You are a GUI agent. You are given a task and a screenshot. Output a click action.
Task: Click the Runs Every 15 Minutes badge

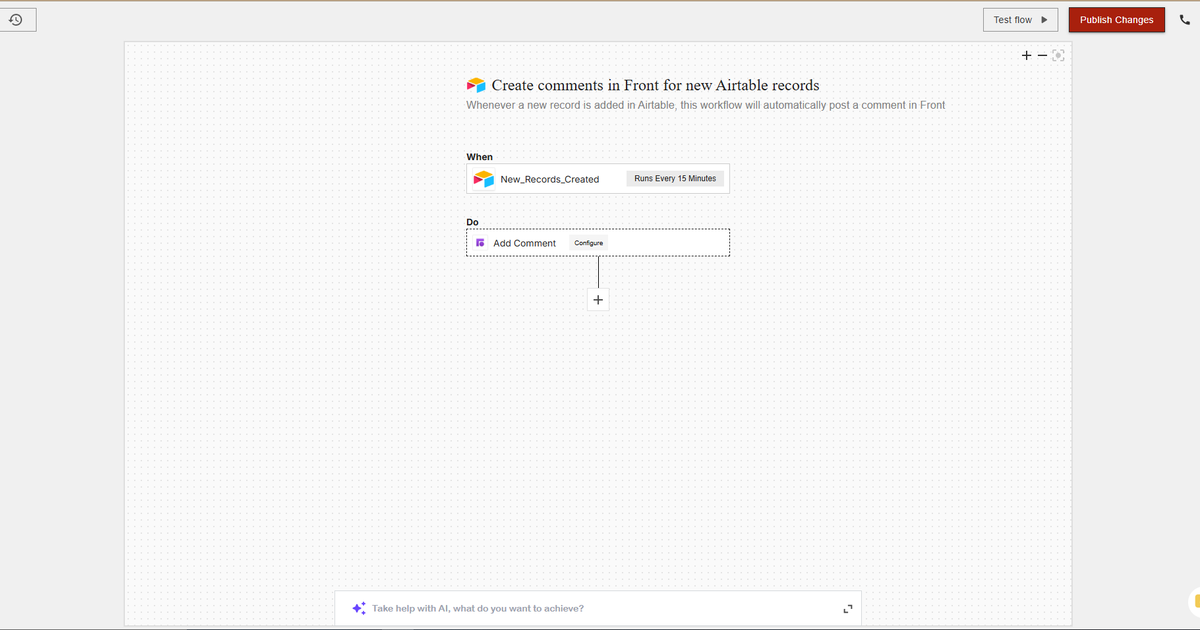tap(674, 178)
